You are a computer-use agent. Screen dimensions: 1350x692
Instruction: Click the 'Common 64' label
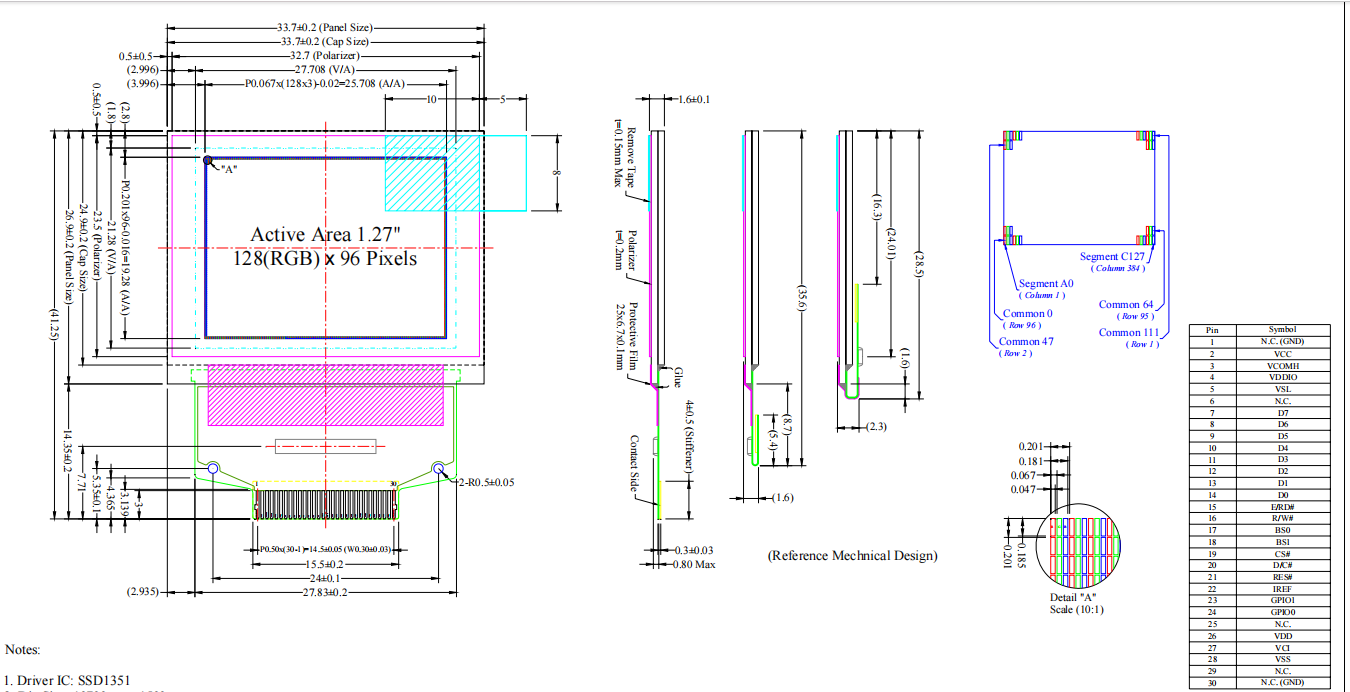click(1125, 305)
